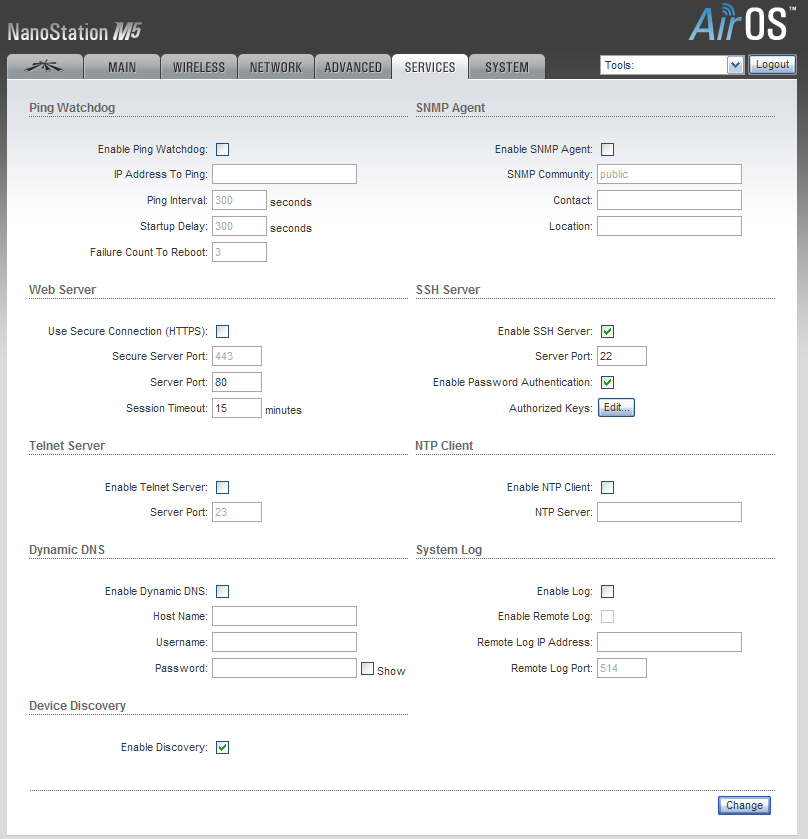Enable the Ping Watchdog checkbox

point(223,150)
